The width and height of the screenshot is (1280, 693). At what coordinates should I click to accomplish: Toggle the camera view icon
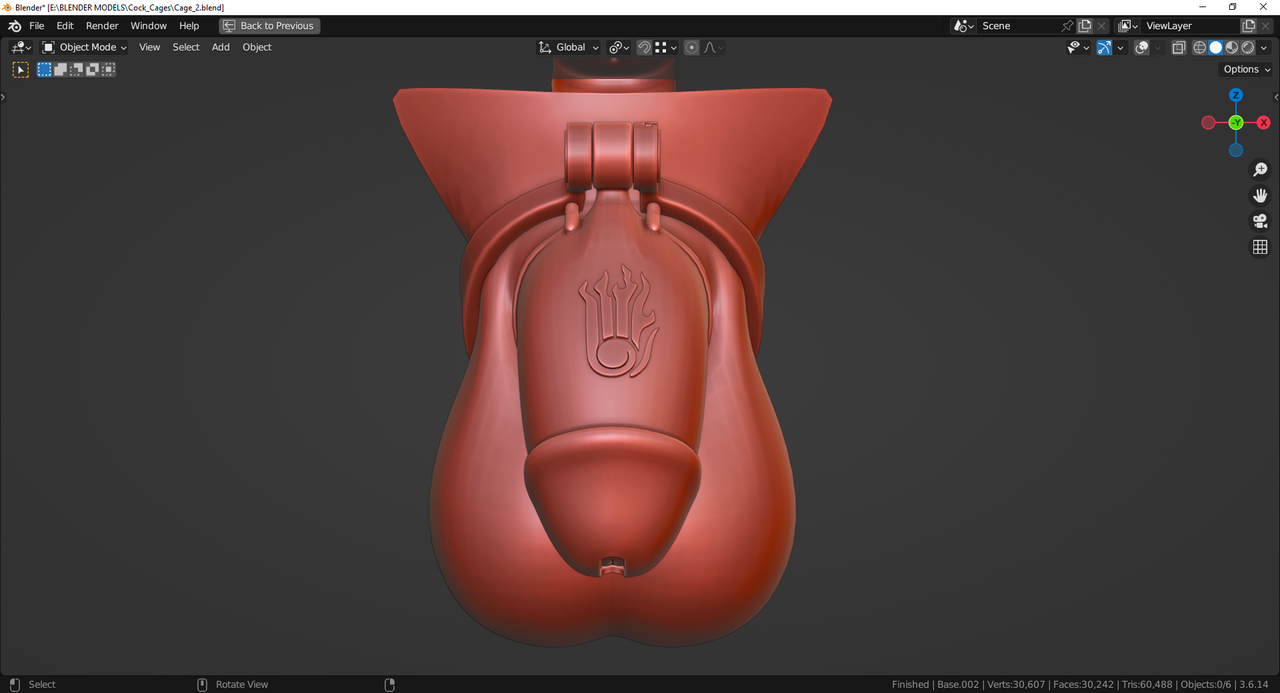click(1260, 221)
